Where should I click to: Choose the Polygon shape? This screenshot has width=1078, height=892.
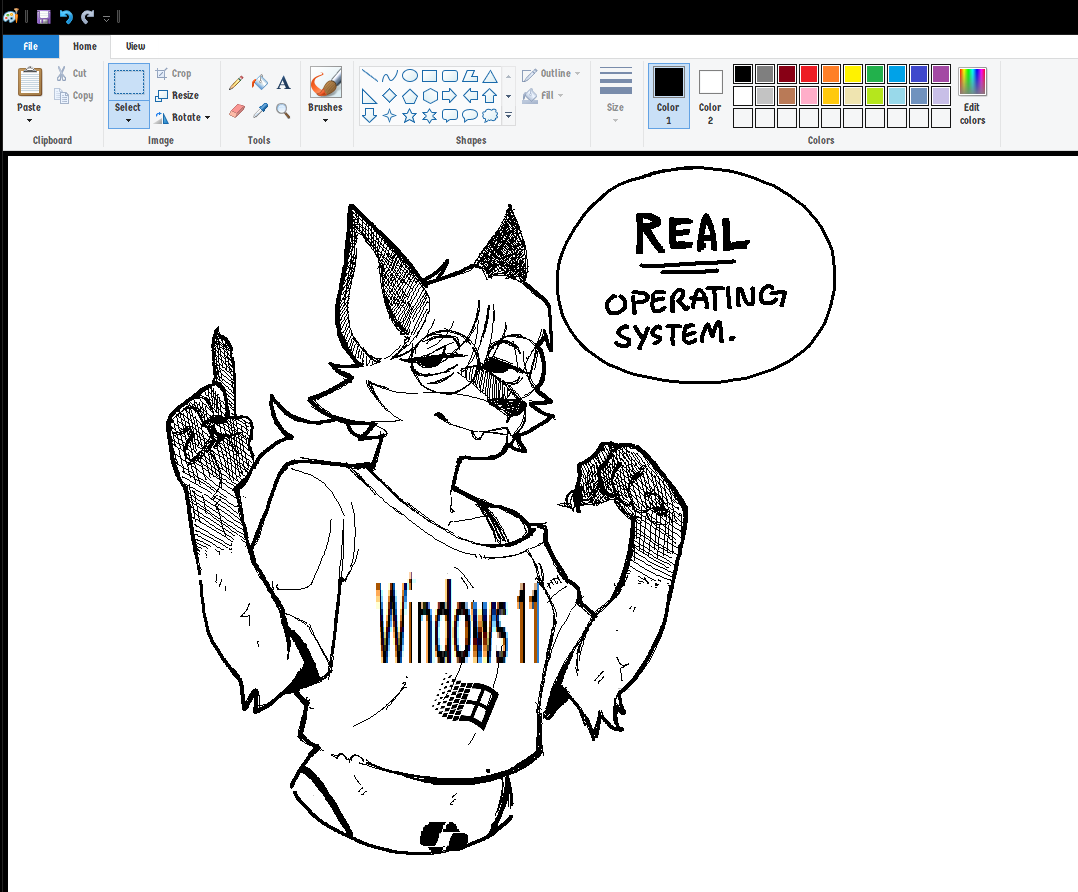tap(470, 76)
